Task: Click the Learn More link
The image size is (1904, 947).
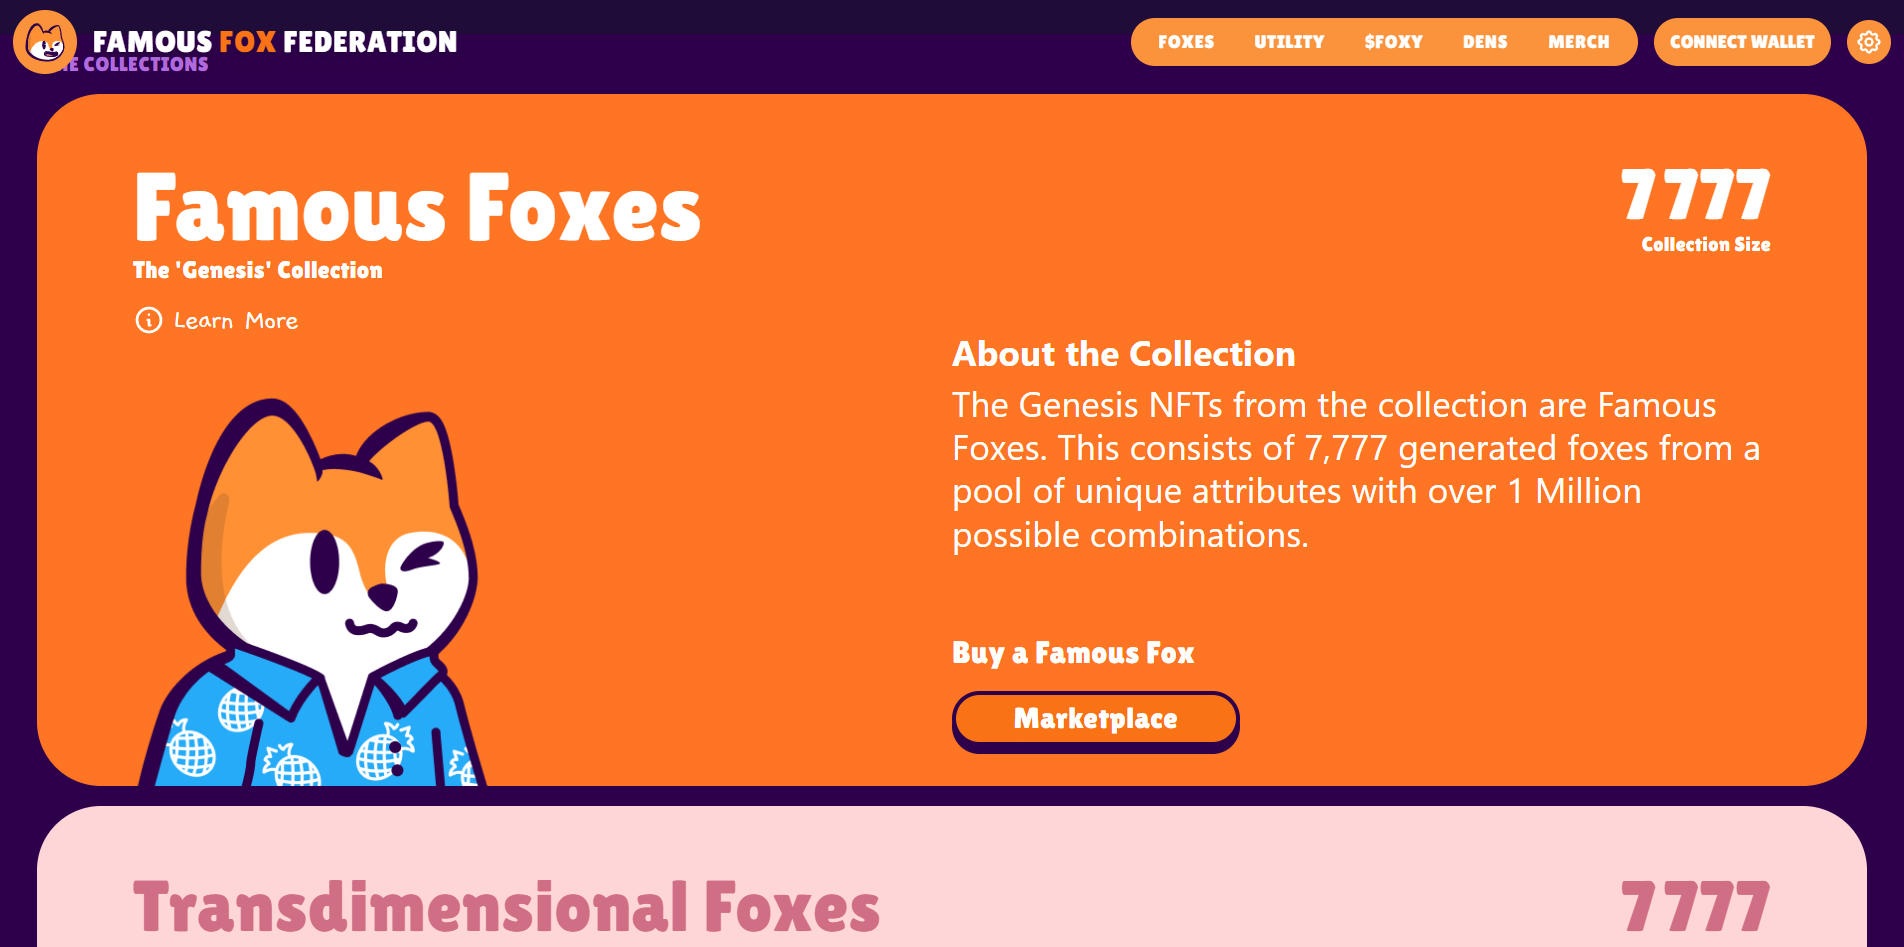Action: pyautogui.click(x=235, y=320)
